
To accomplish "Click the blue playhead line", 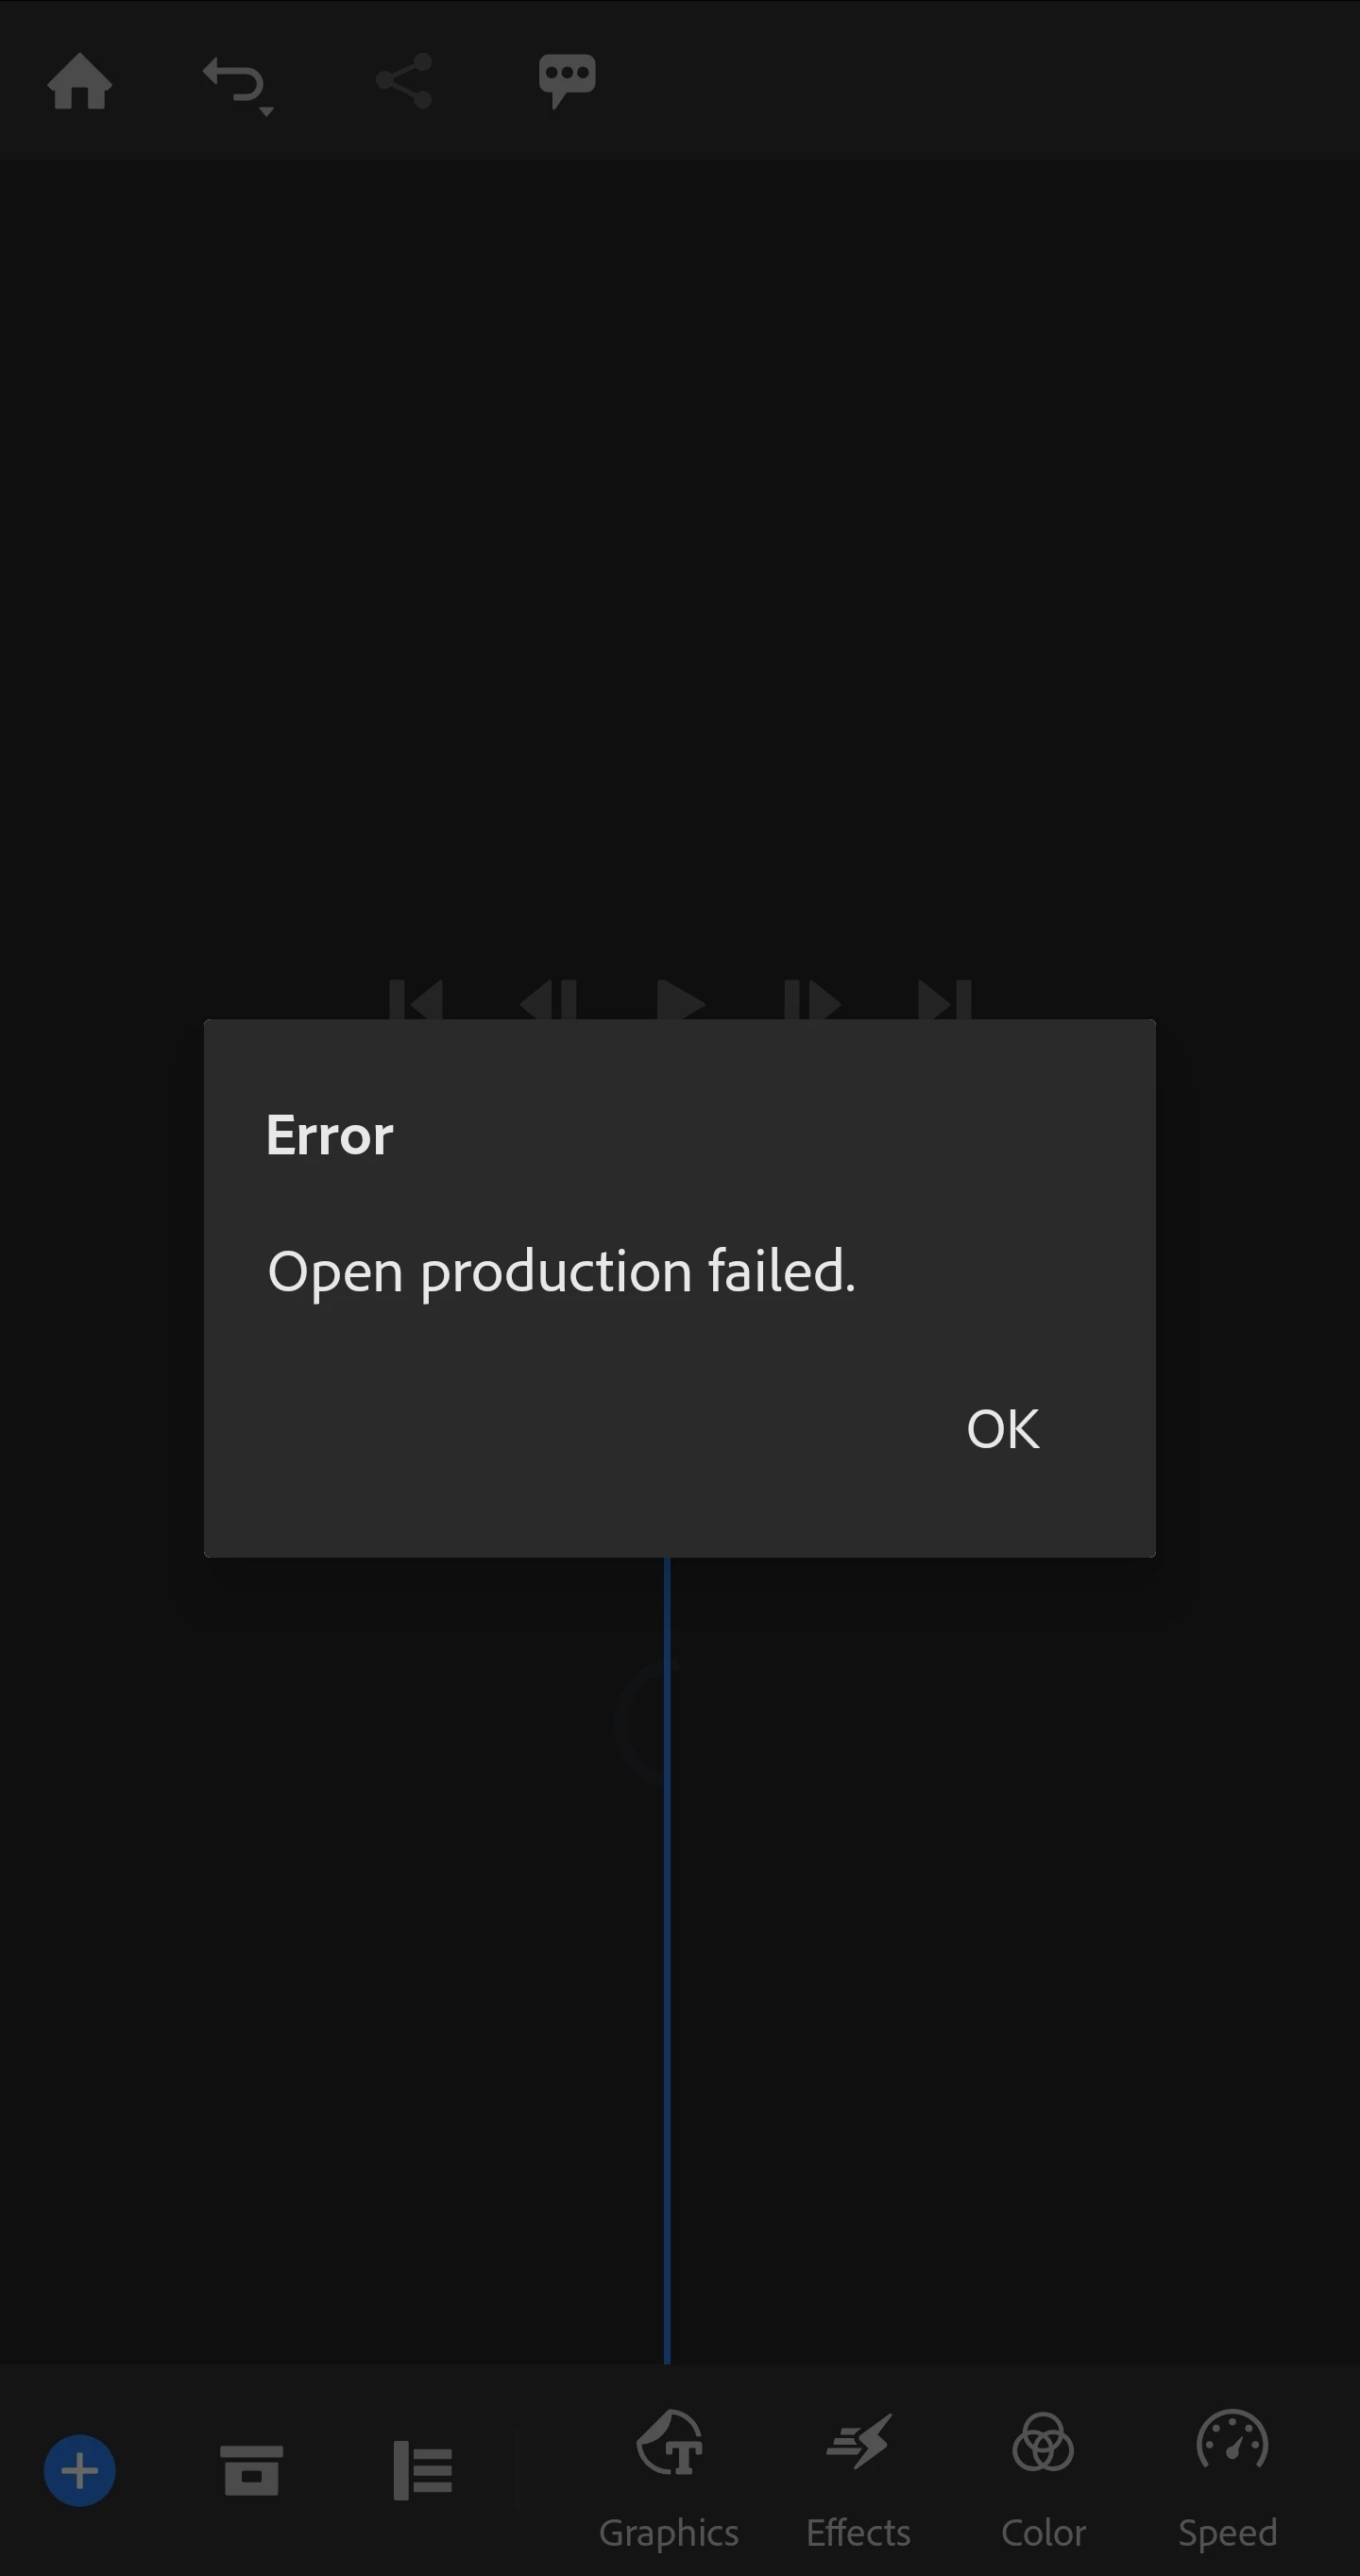I will coord(667,1960).
